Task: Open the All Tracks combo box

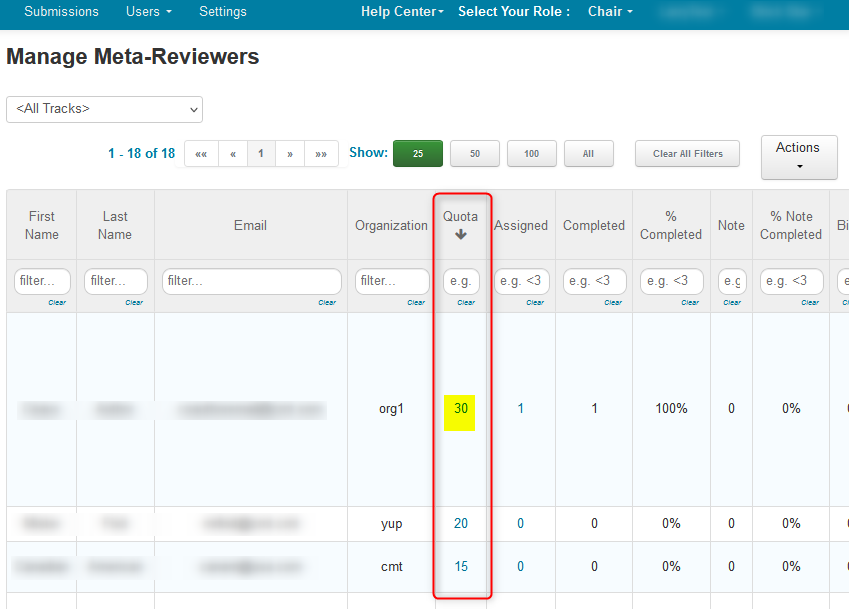Action: coord(105,109)
